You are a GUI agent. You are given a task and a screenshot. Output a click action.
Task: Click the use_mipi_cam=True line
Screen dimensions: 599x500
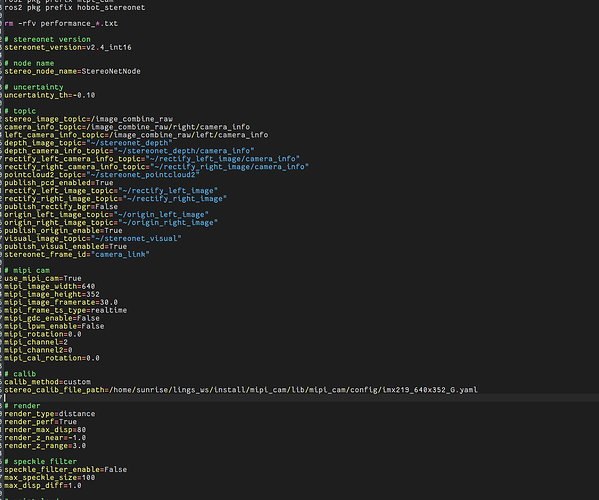(x=43, y=278)
